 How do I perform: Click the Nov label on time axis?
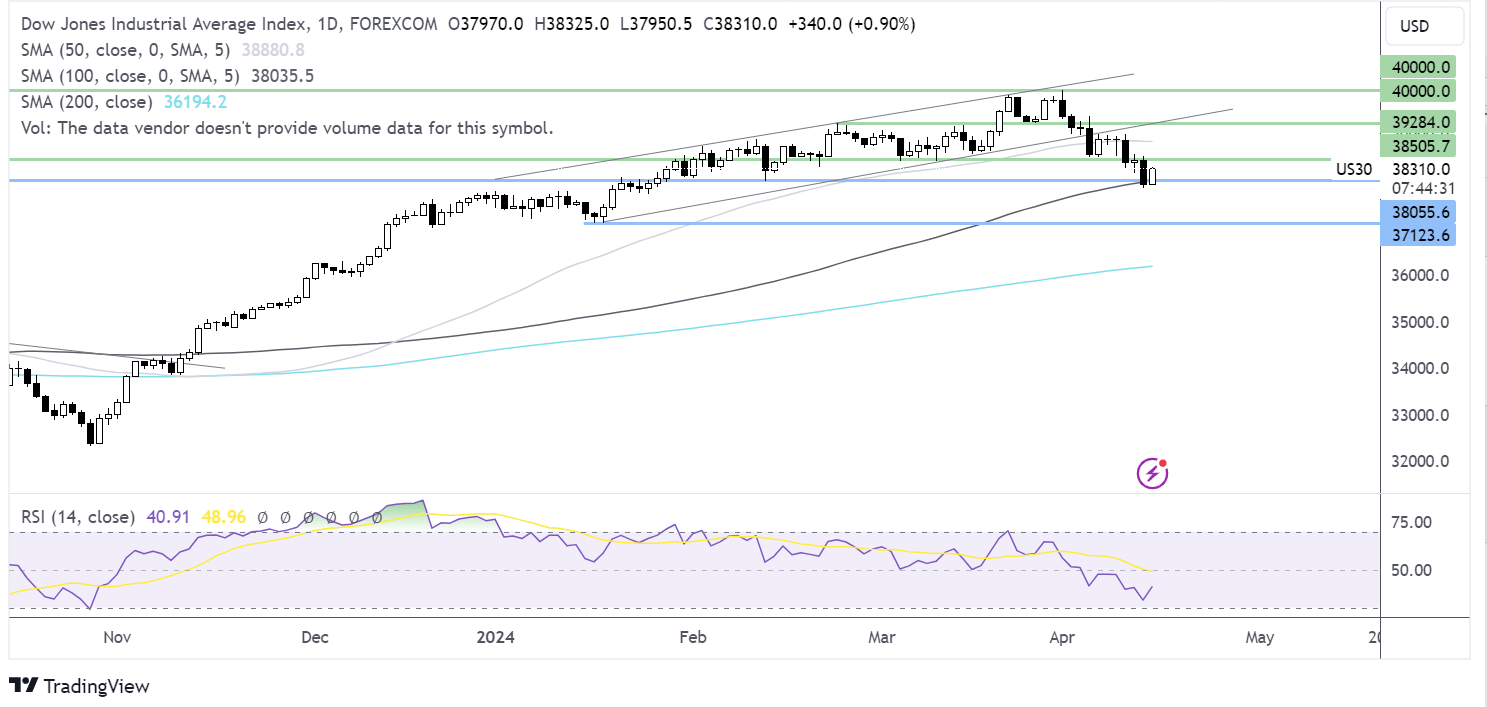click(116, 637)
